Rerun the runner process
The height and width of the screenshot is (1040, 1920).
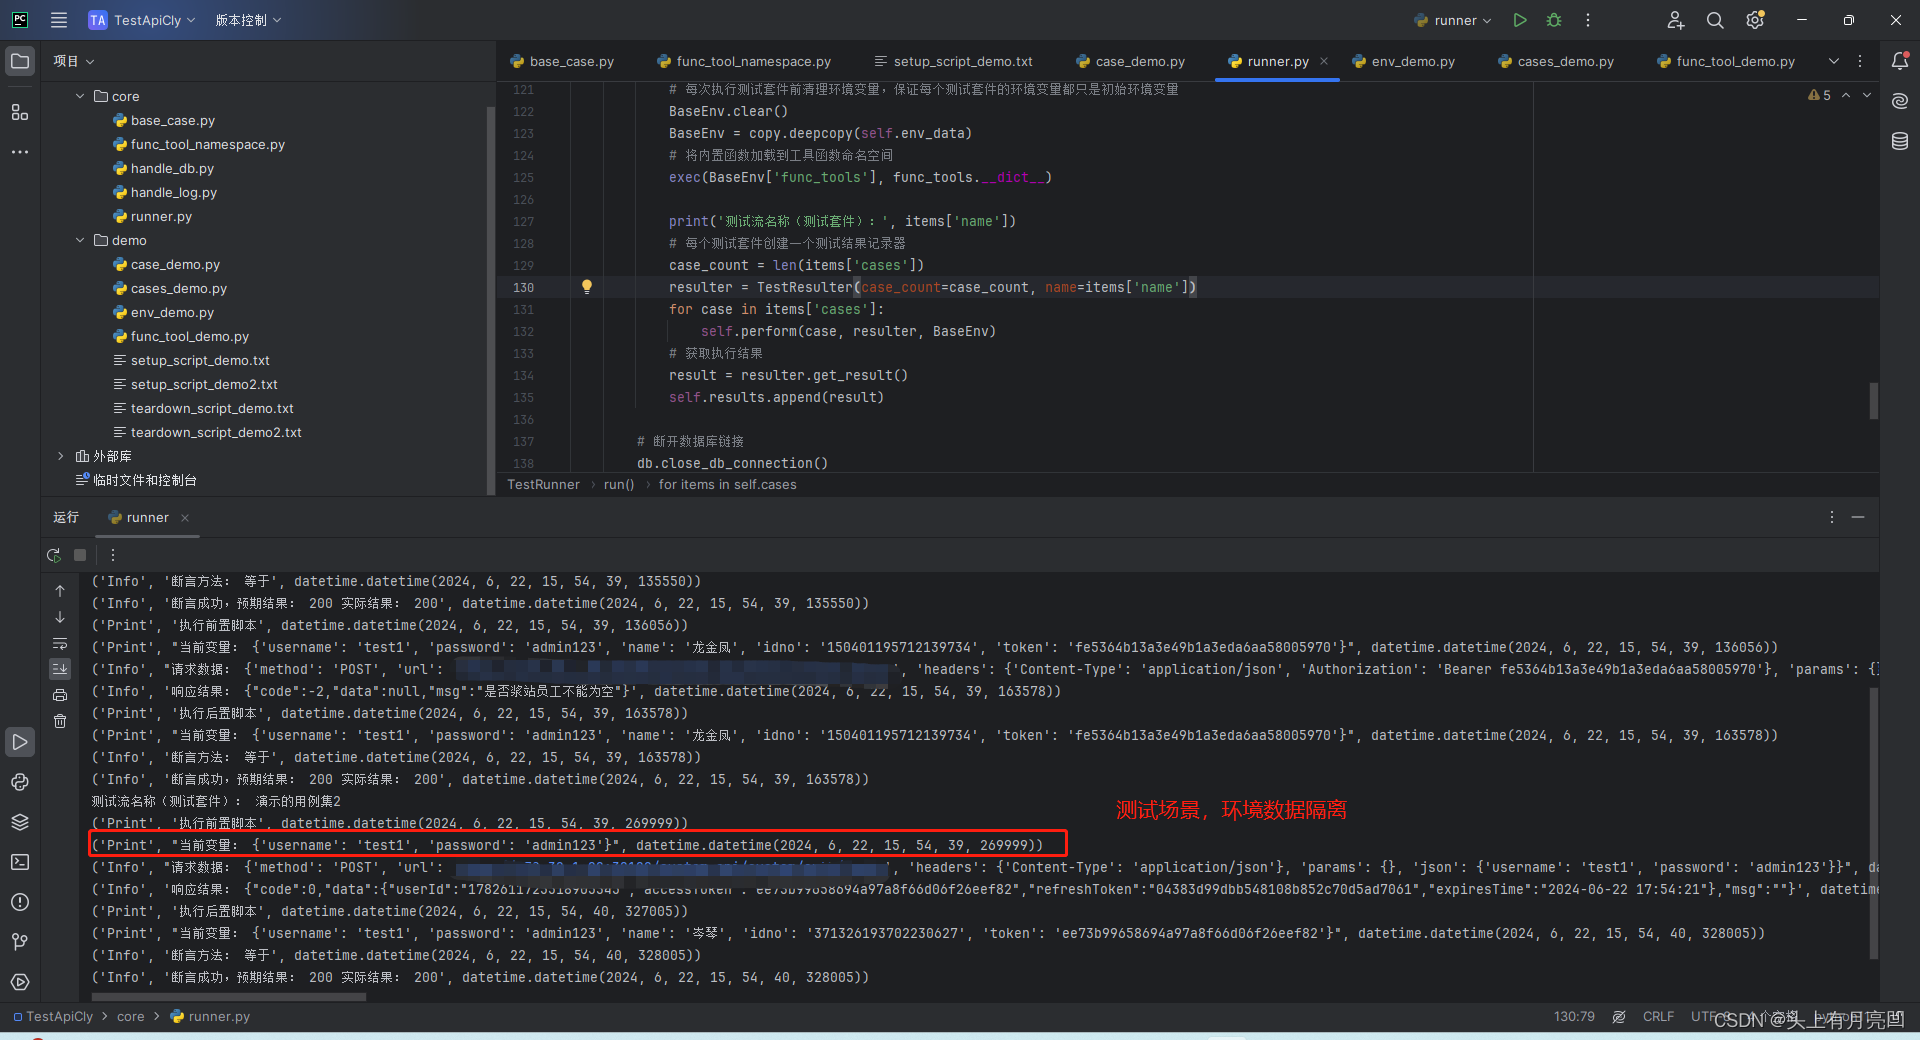tap(54, 555)
